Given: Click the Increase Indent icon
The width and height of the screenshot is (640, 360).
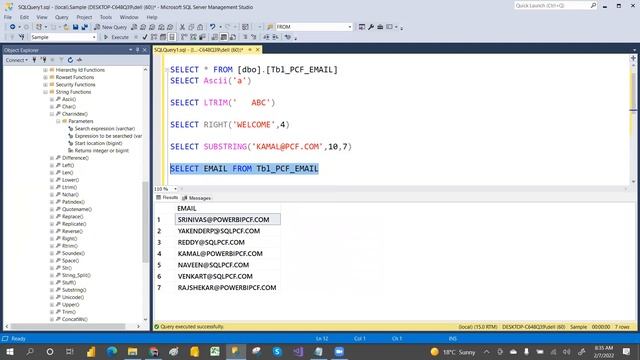Looking at the screenshot, I should (x=275, y=37).
